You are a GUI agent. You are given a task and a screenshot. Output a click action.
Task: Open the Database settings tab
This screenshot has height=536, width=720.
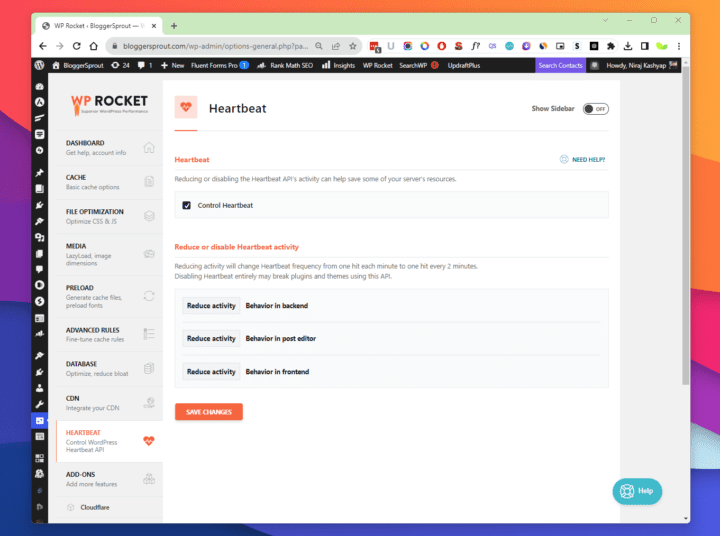[x=110, y=369]
